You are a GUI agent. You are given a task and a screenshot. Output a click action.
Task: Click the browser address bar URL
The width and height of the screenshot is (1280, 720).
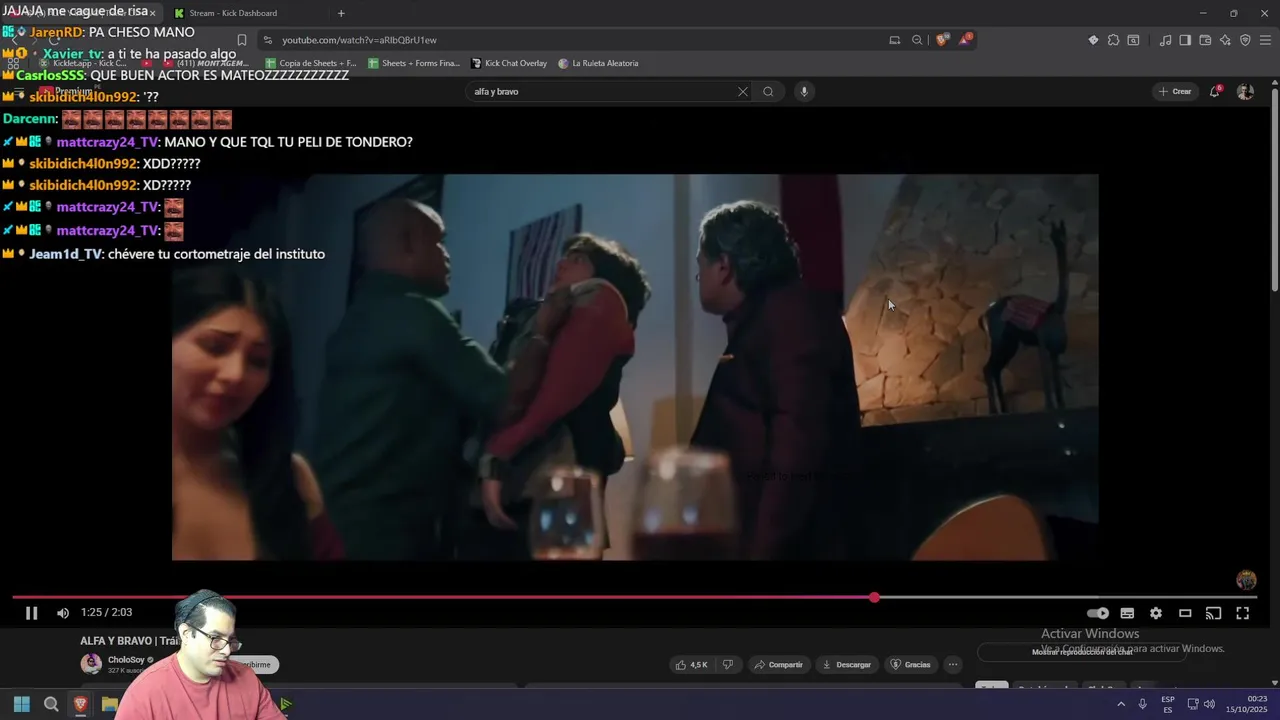pyautogui.click(x=359, y=40)
